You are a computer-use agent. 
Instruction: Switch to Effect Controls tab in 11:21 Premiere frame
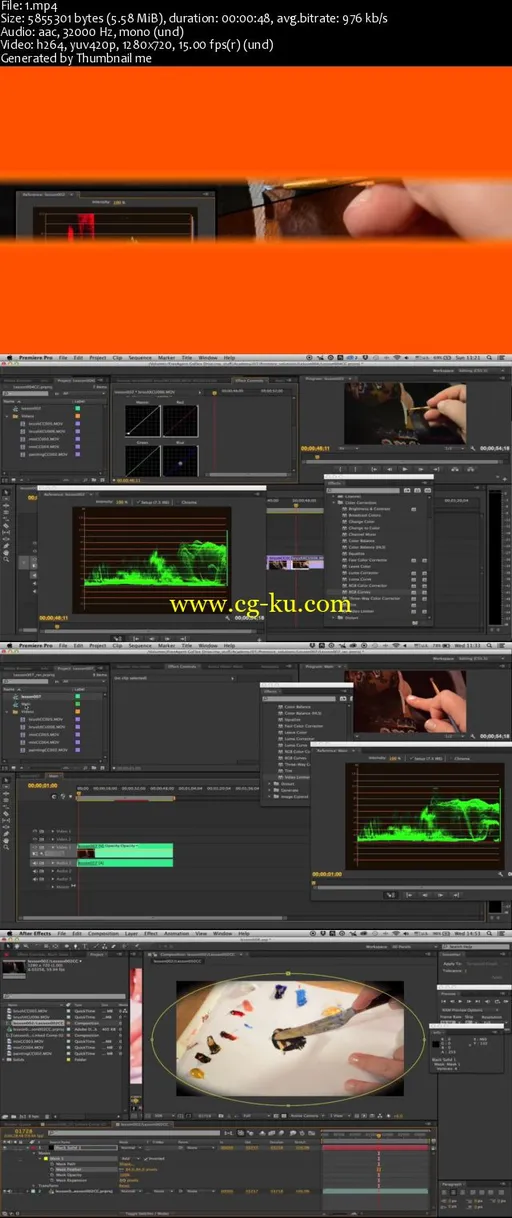pyautogui.click(x=247, y=380)
